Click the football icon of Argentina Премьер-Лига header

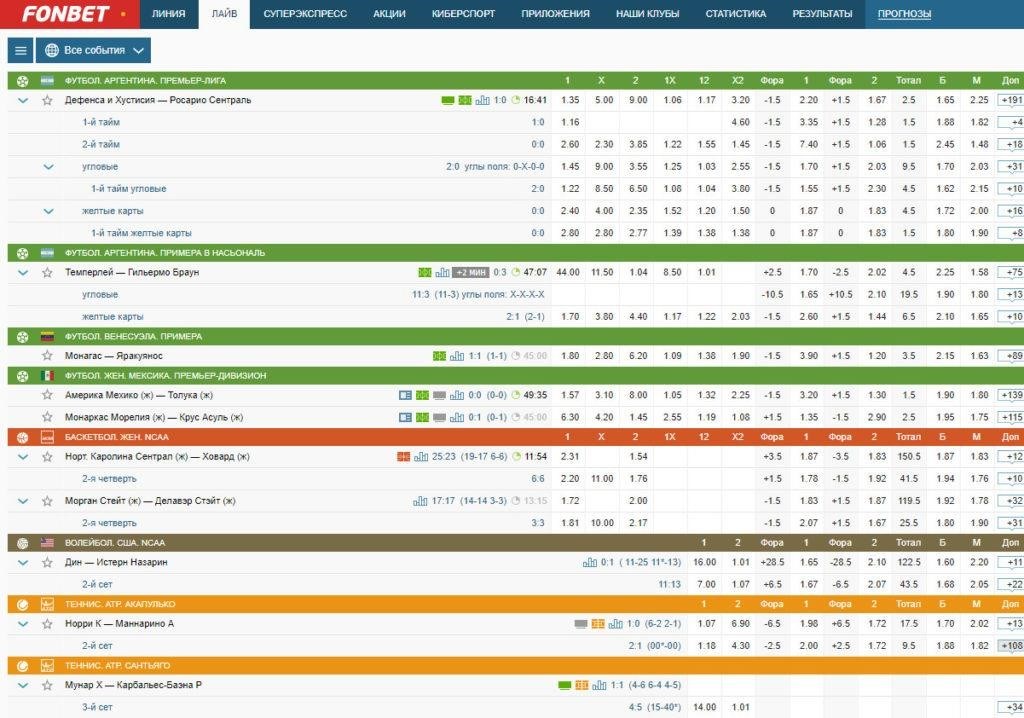22,81
